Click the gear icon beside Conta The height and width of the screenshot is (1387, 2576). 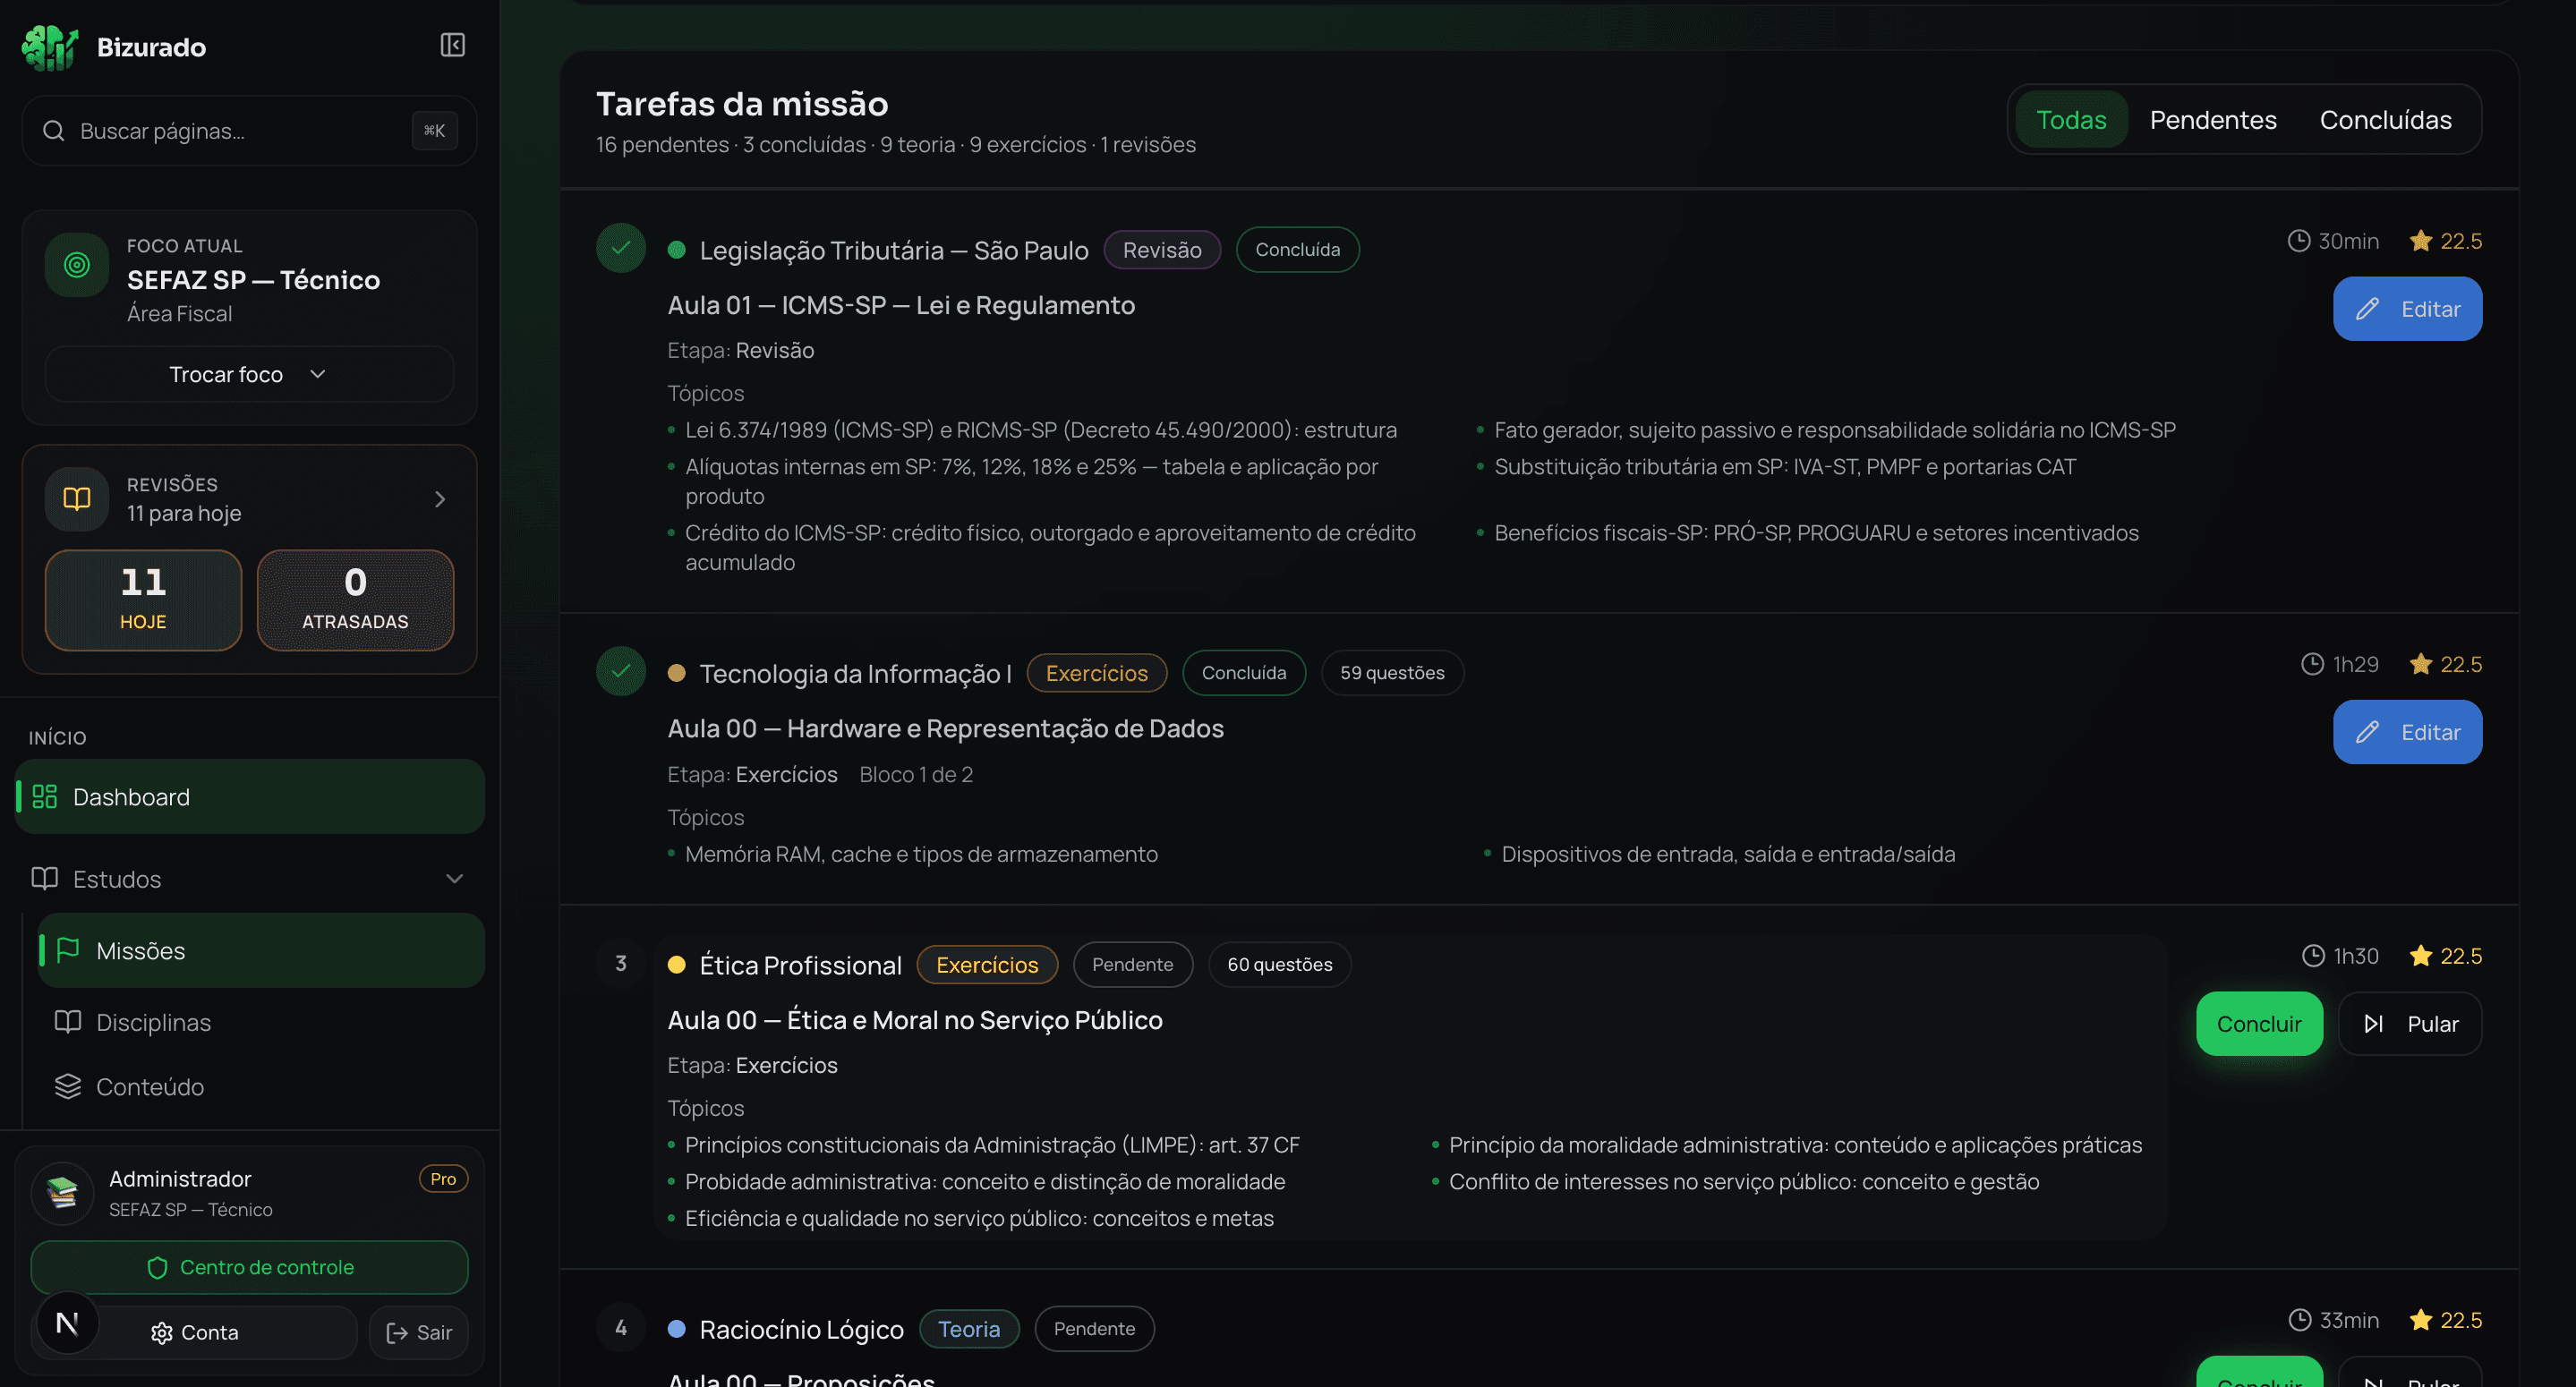[x=162, y=1333]
